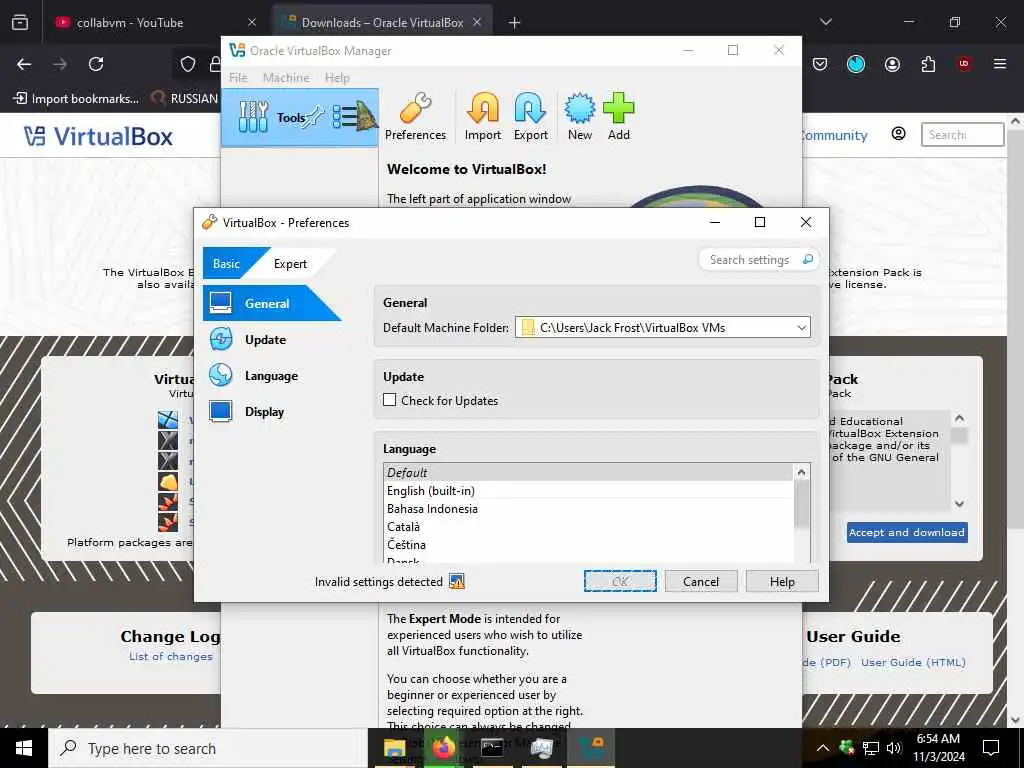Click the Export appliance icon

[x=530, y=116]
